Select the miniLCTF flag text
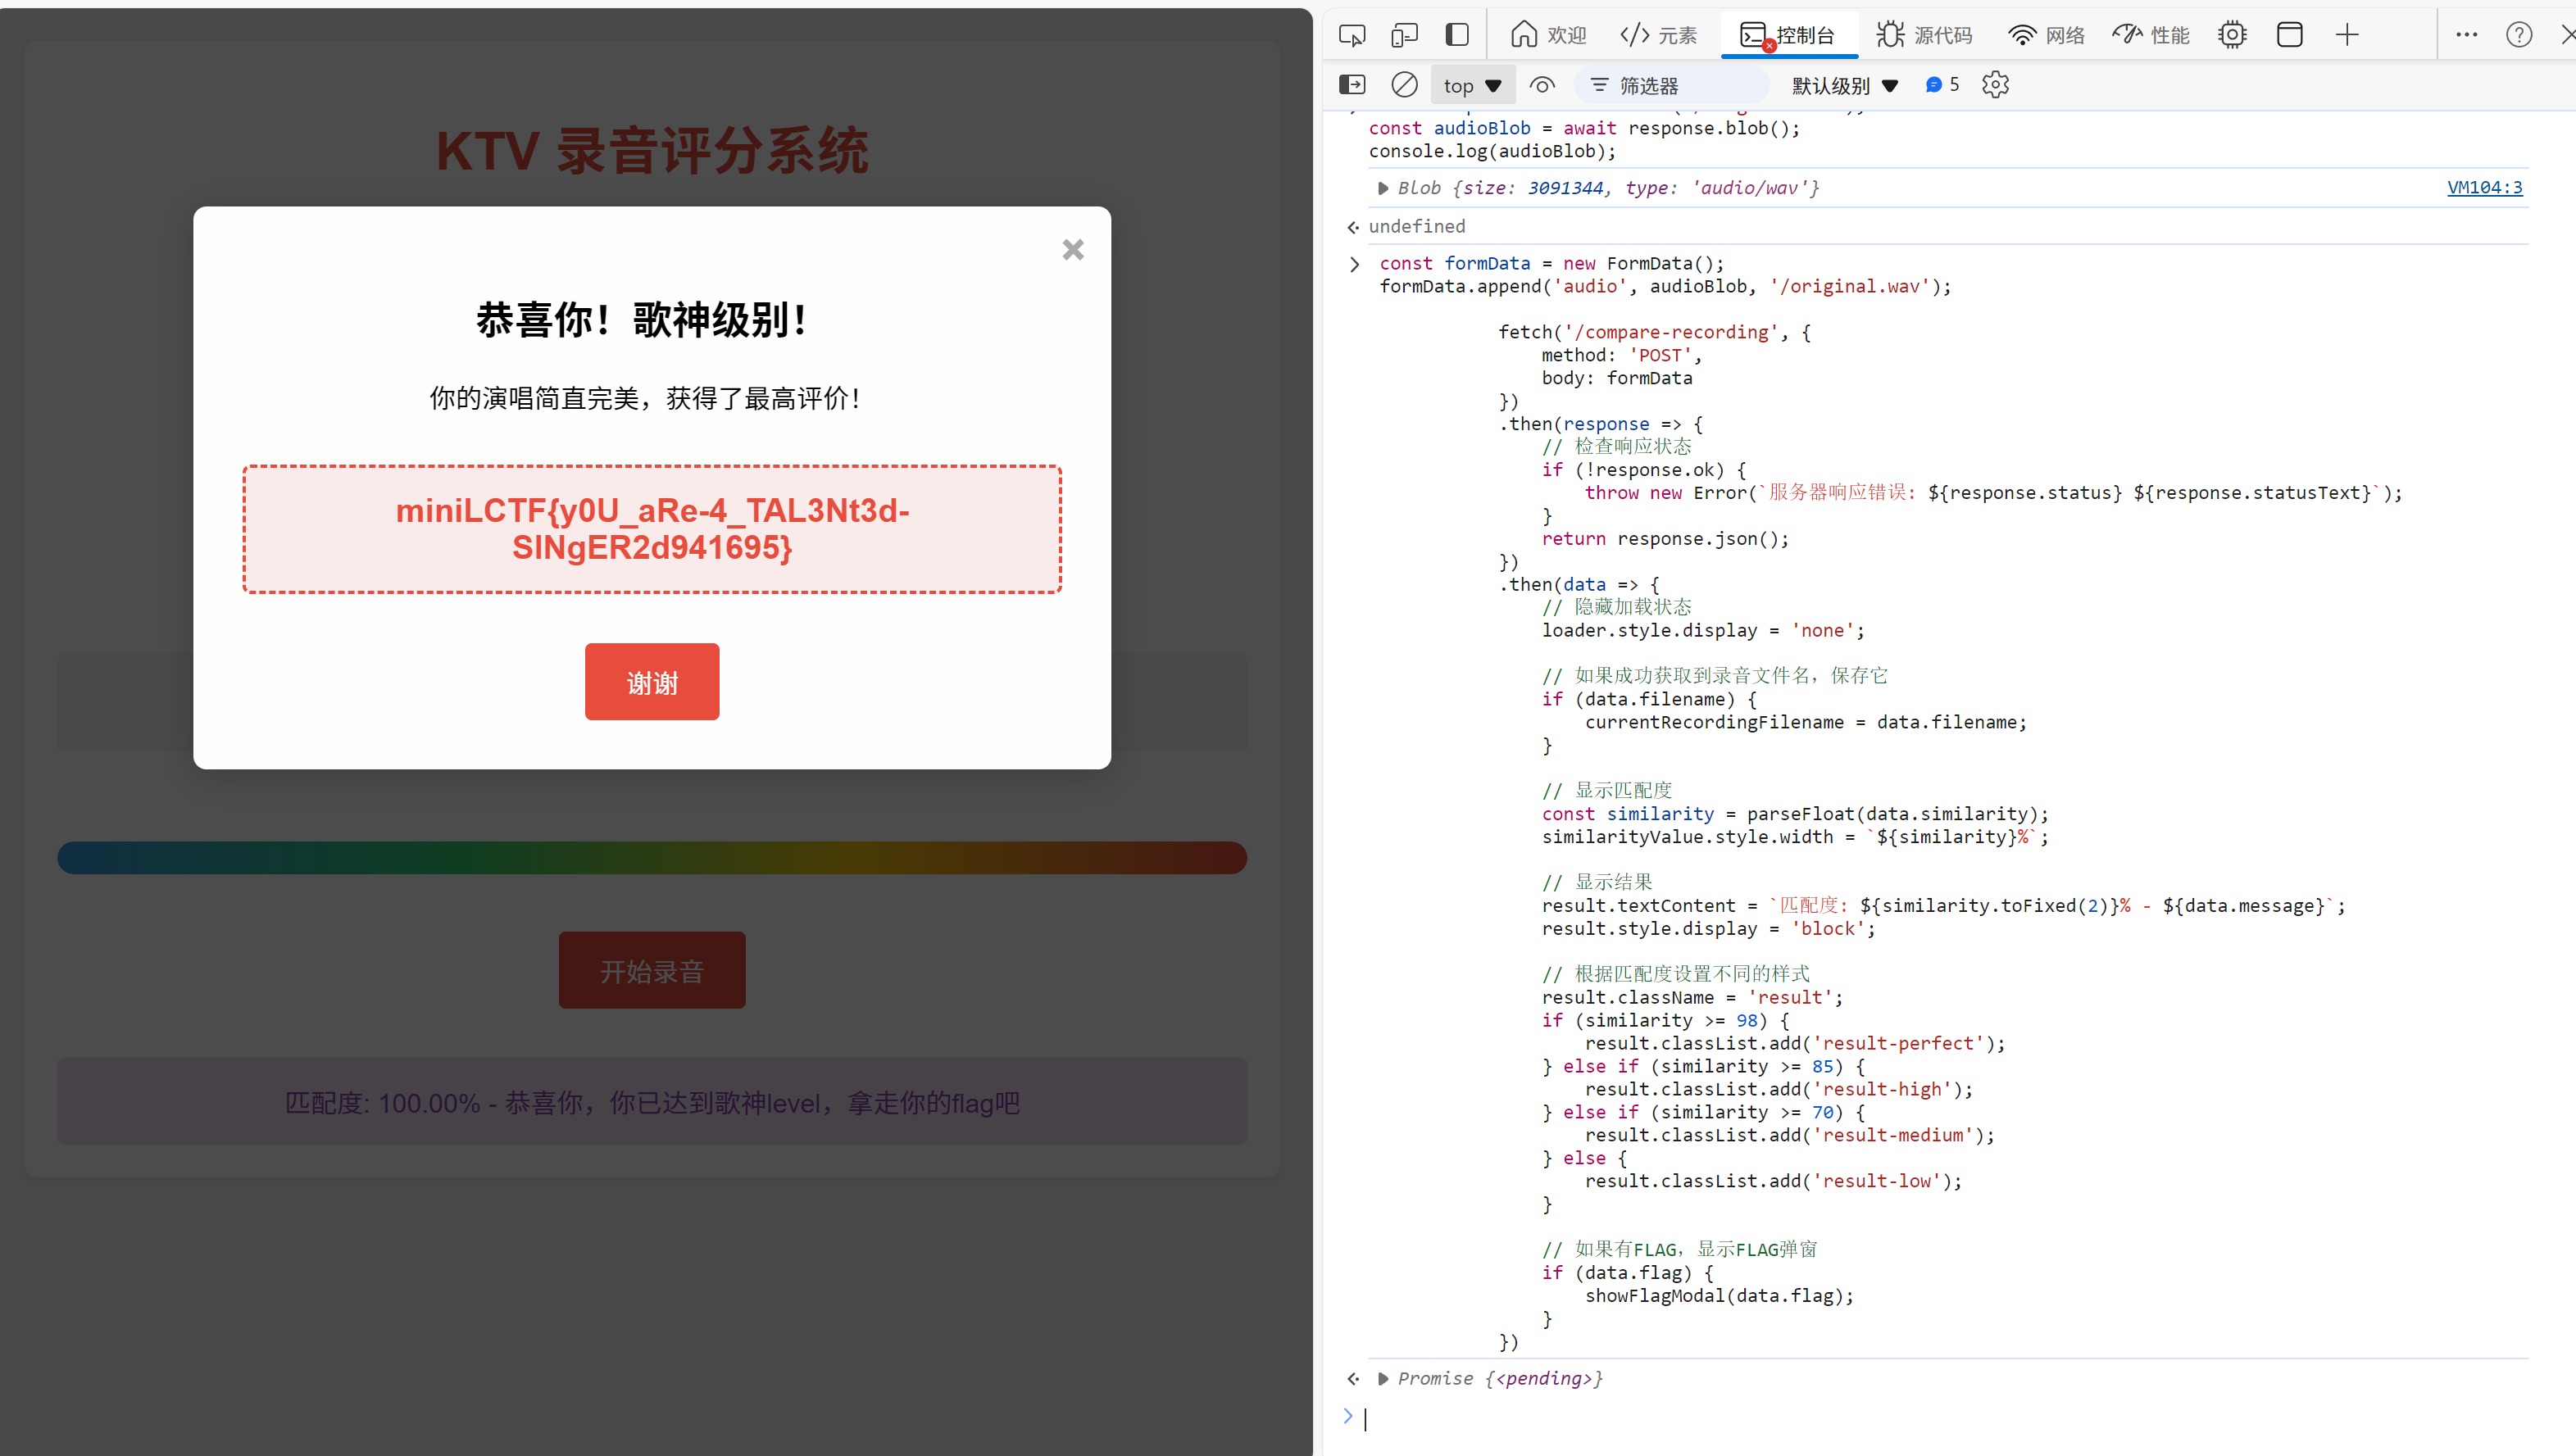 pyautogui.click(x=652, y=529)
